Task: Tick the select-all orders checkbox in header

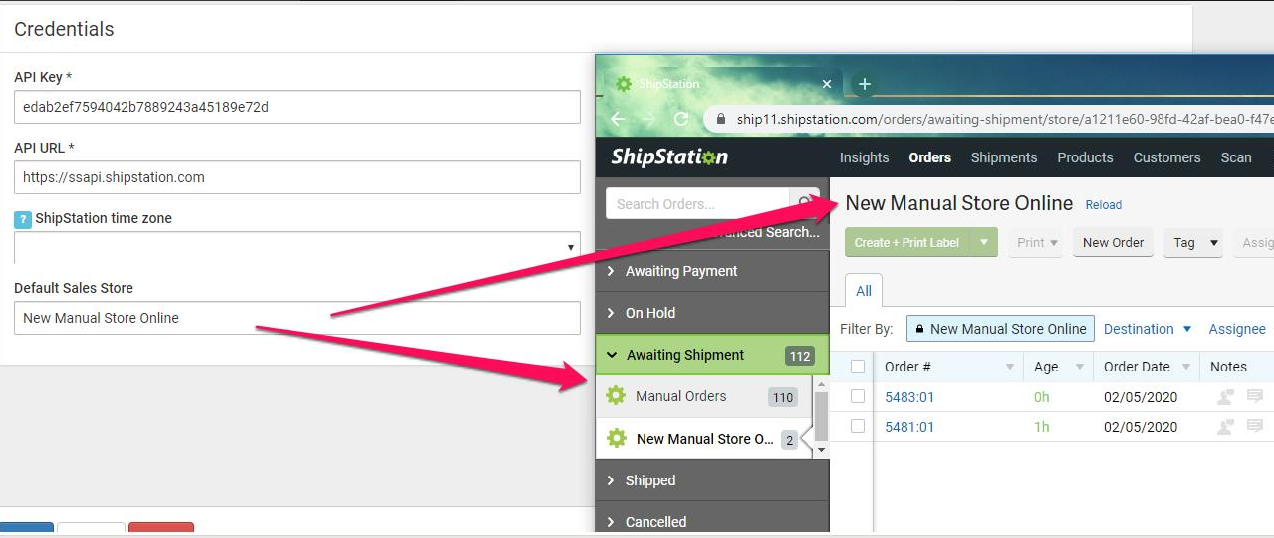Action: tap(858, 367)
